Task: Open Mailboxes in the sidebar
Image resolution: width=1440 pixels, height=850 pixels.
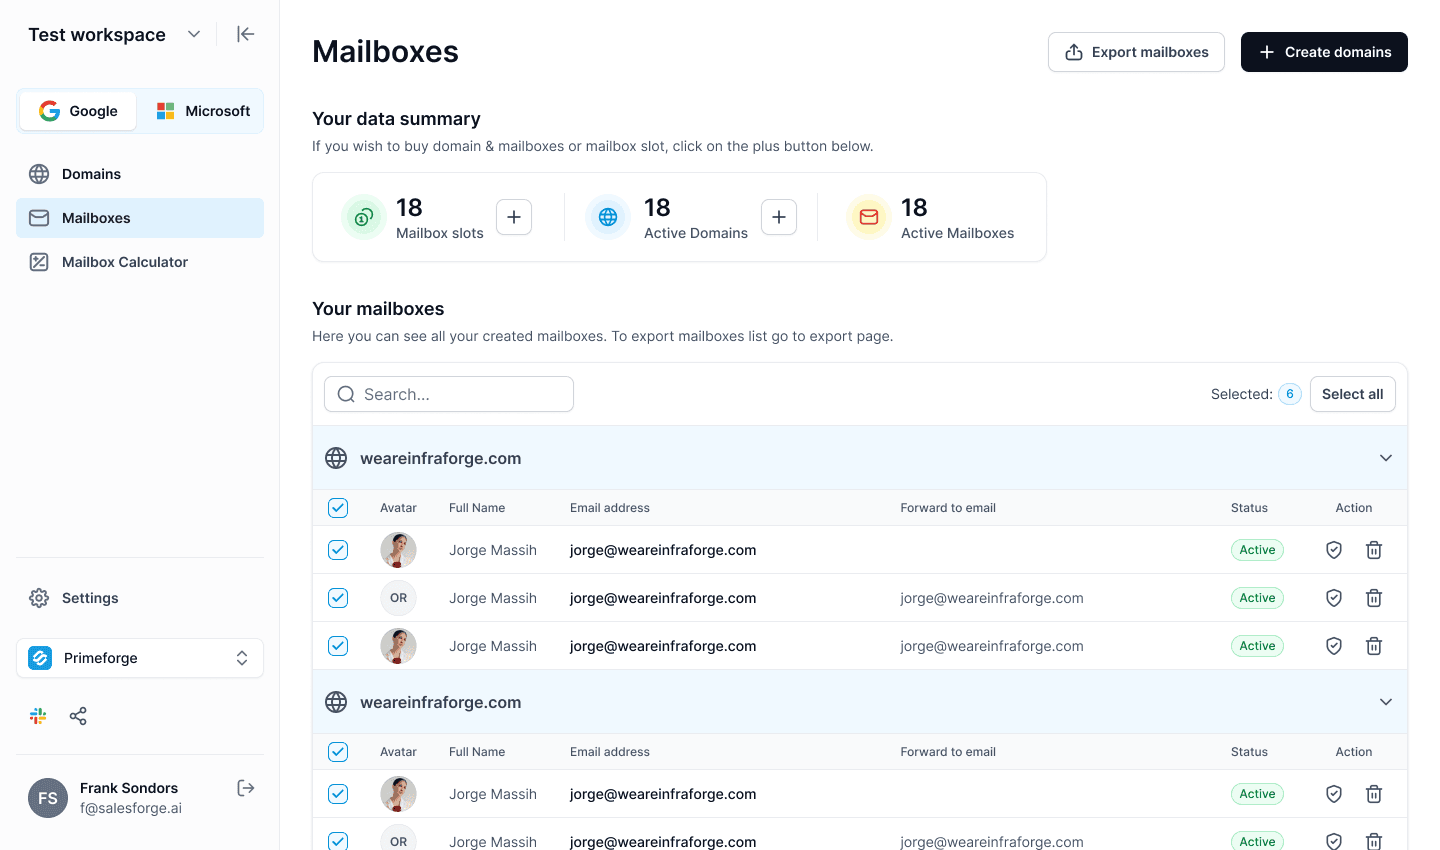Action: click(140, 218)
